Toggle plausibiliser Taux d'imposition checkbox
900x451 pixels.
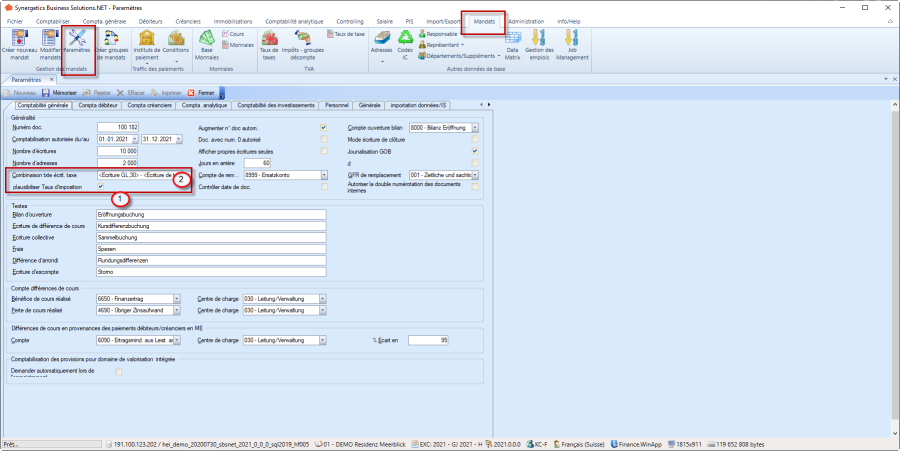click(x=100, y=186)
